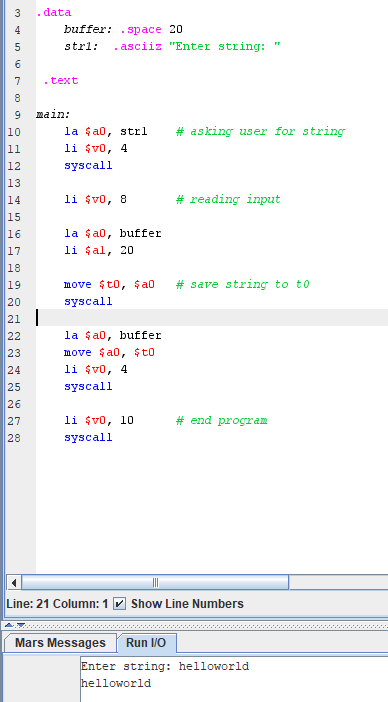Click the second 'helloworld' output line
The height and width of the screenshot is (702, 388).
[116, 684]
